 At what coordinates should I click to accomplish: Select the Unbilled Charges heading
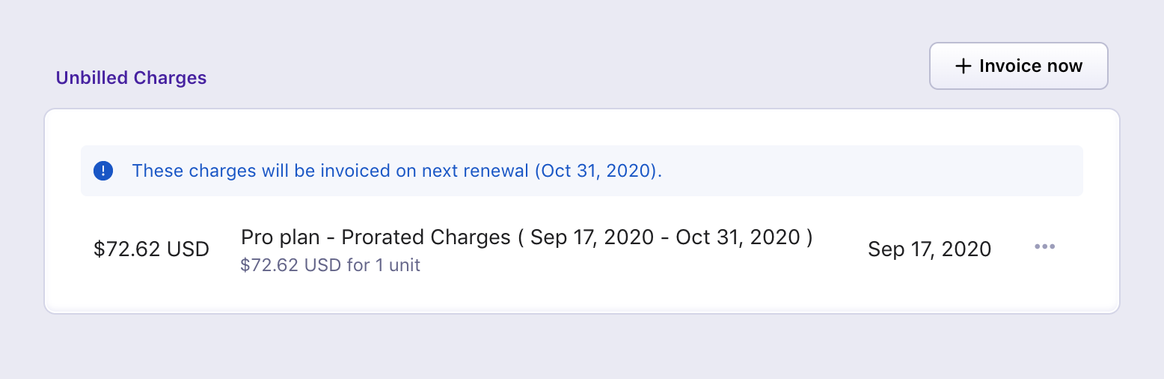click(131, 78)
